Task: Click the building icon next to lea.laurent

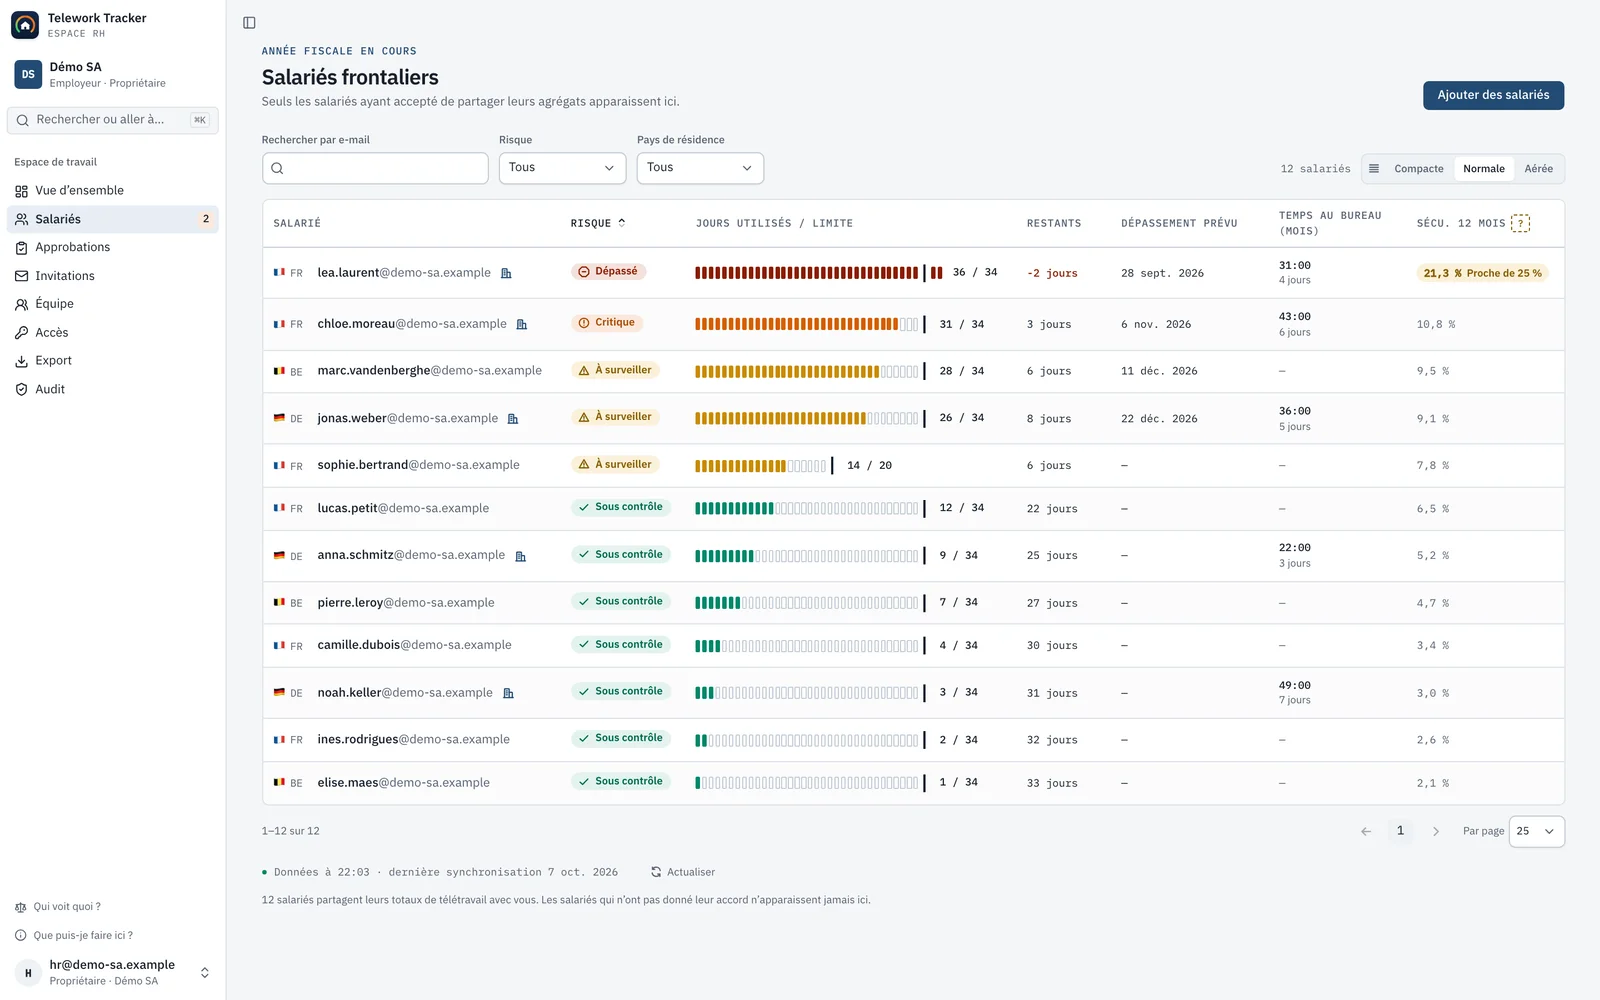Action: (x=506, y=273)
